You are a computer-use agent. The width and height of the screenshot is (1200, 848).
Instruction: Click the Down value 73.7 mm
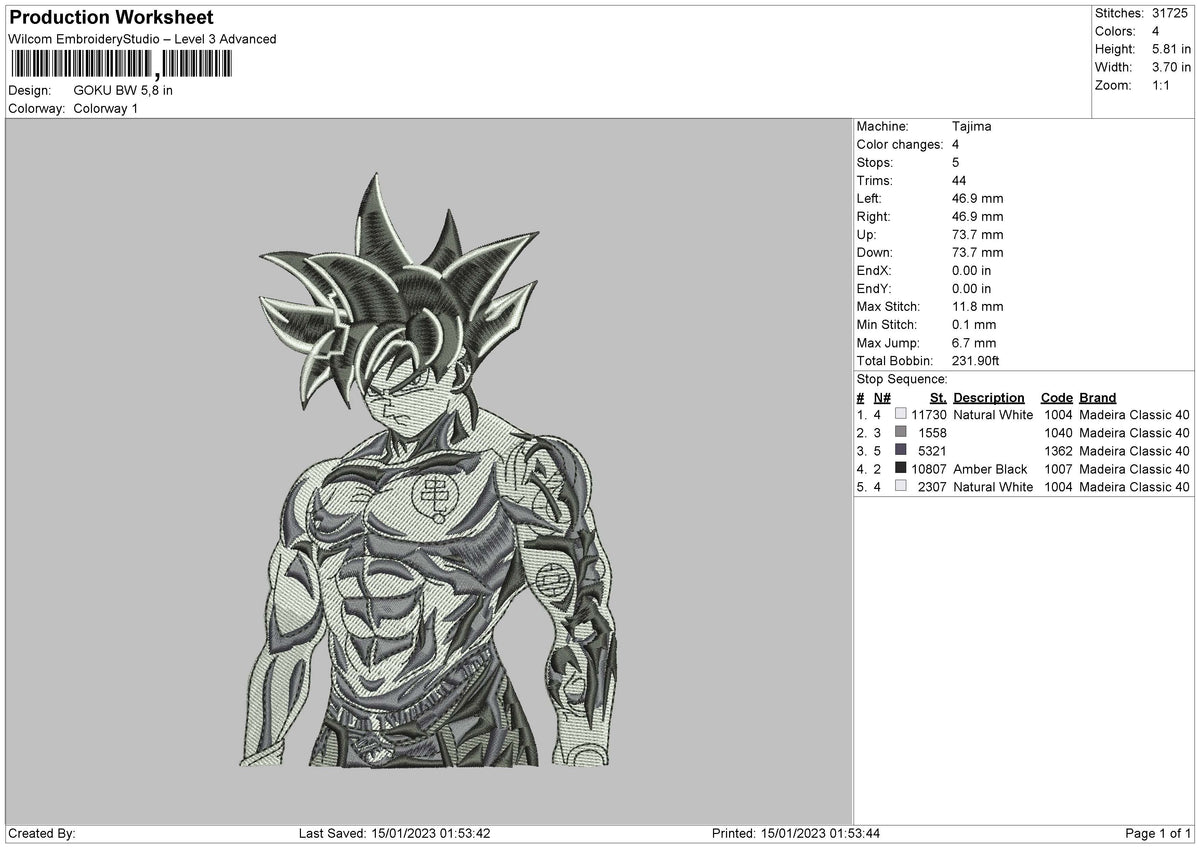978,252
